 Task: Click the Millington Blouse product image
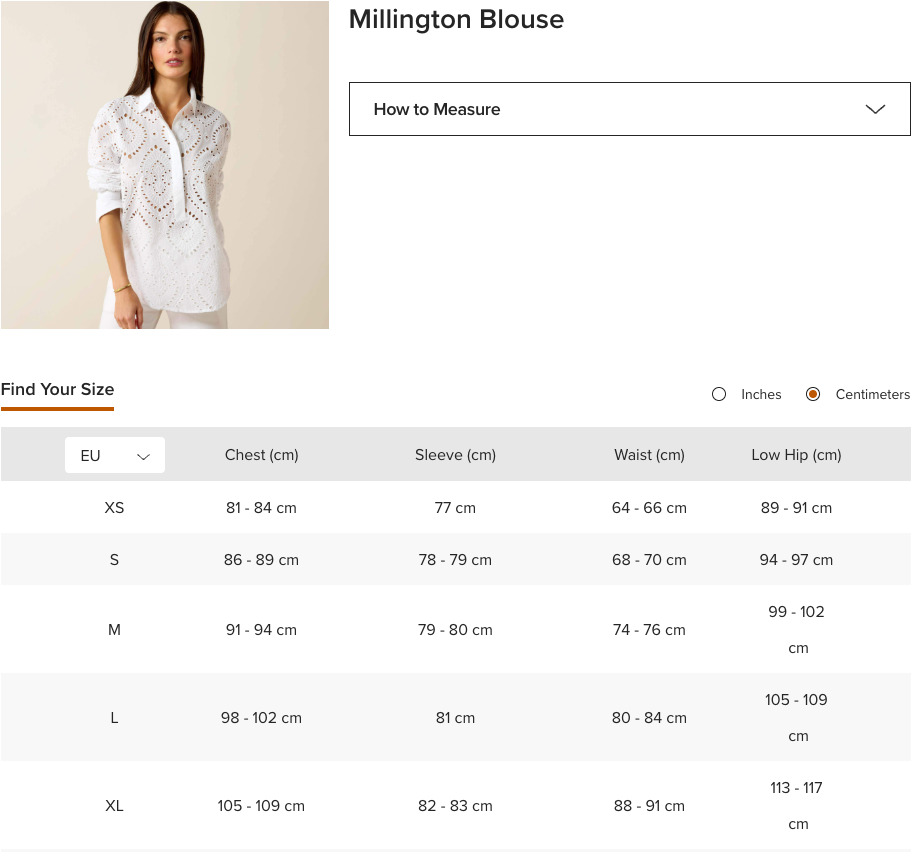coord(165,165)
